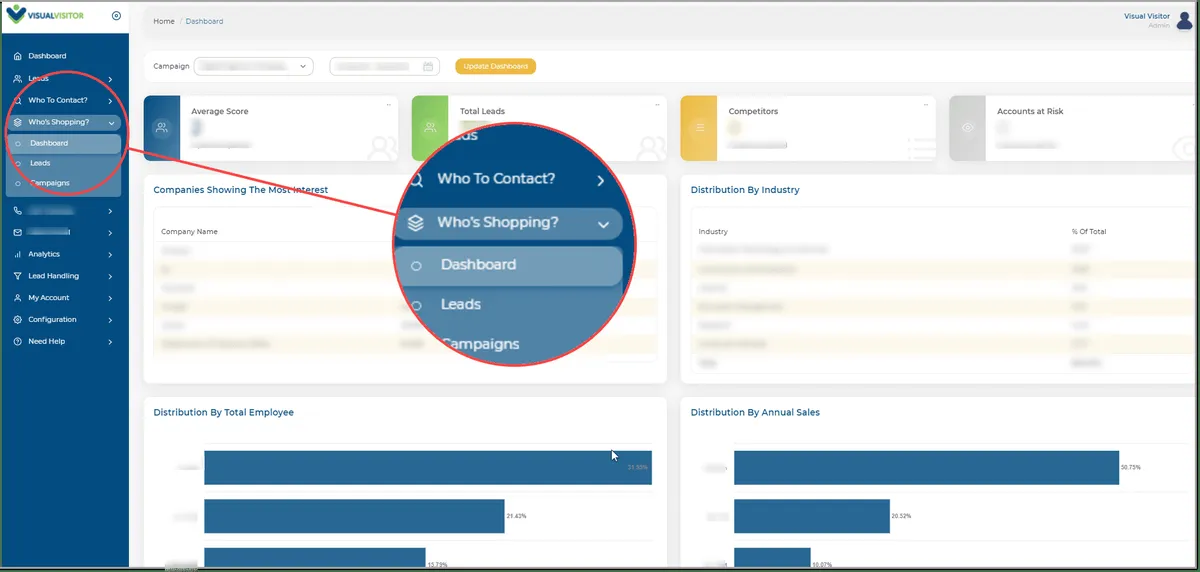Open the Campaign dropdown selector
This screenshot has width=1200, height=572.
click(252, 66)
